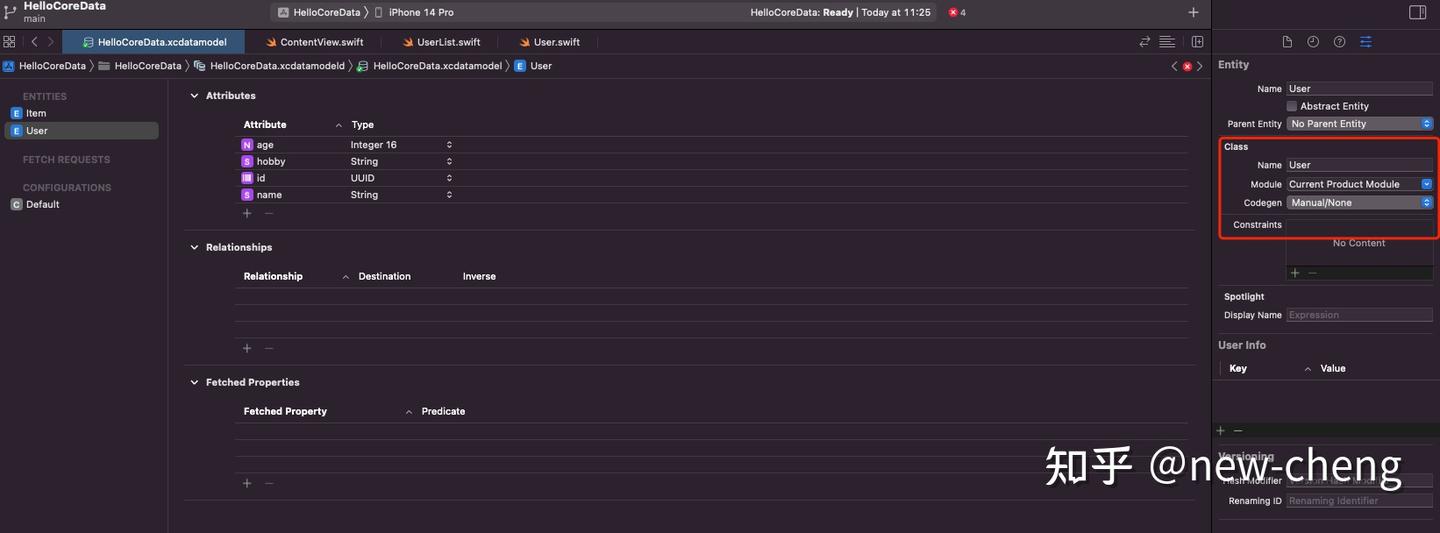Open the Parent Entity dropdown
The width and height of the screenshot is (1440, 533).
pos(1359,124)
